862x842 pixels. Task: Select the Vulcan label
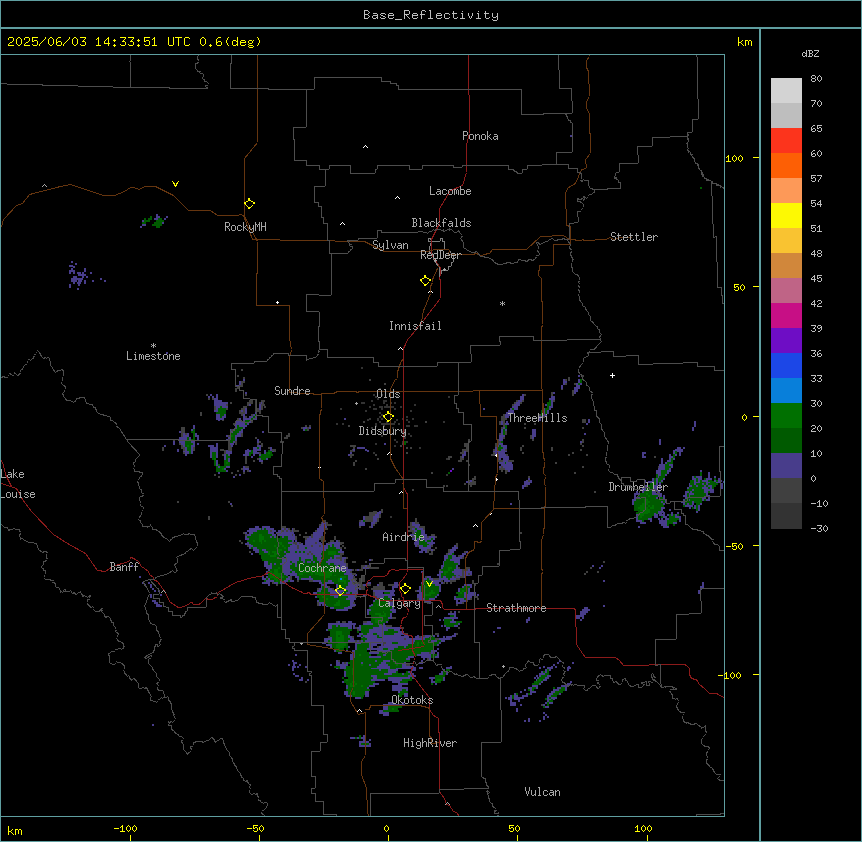[x=543, y=792]
